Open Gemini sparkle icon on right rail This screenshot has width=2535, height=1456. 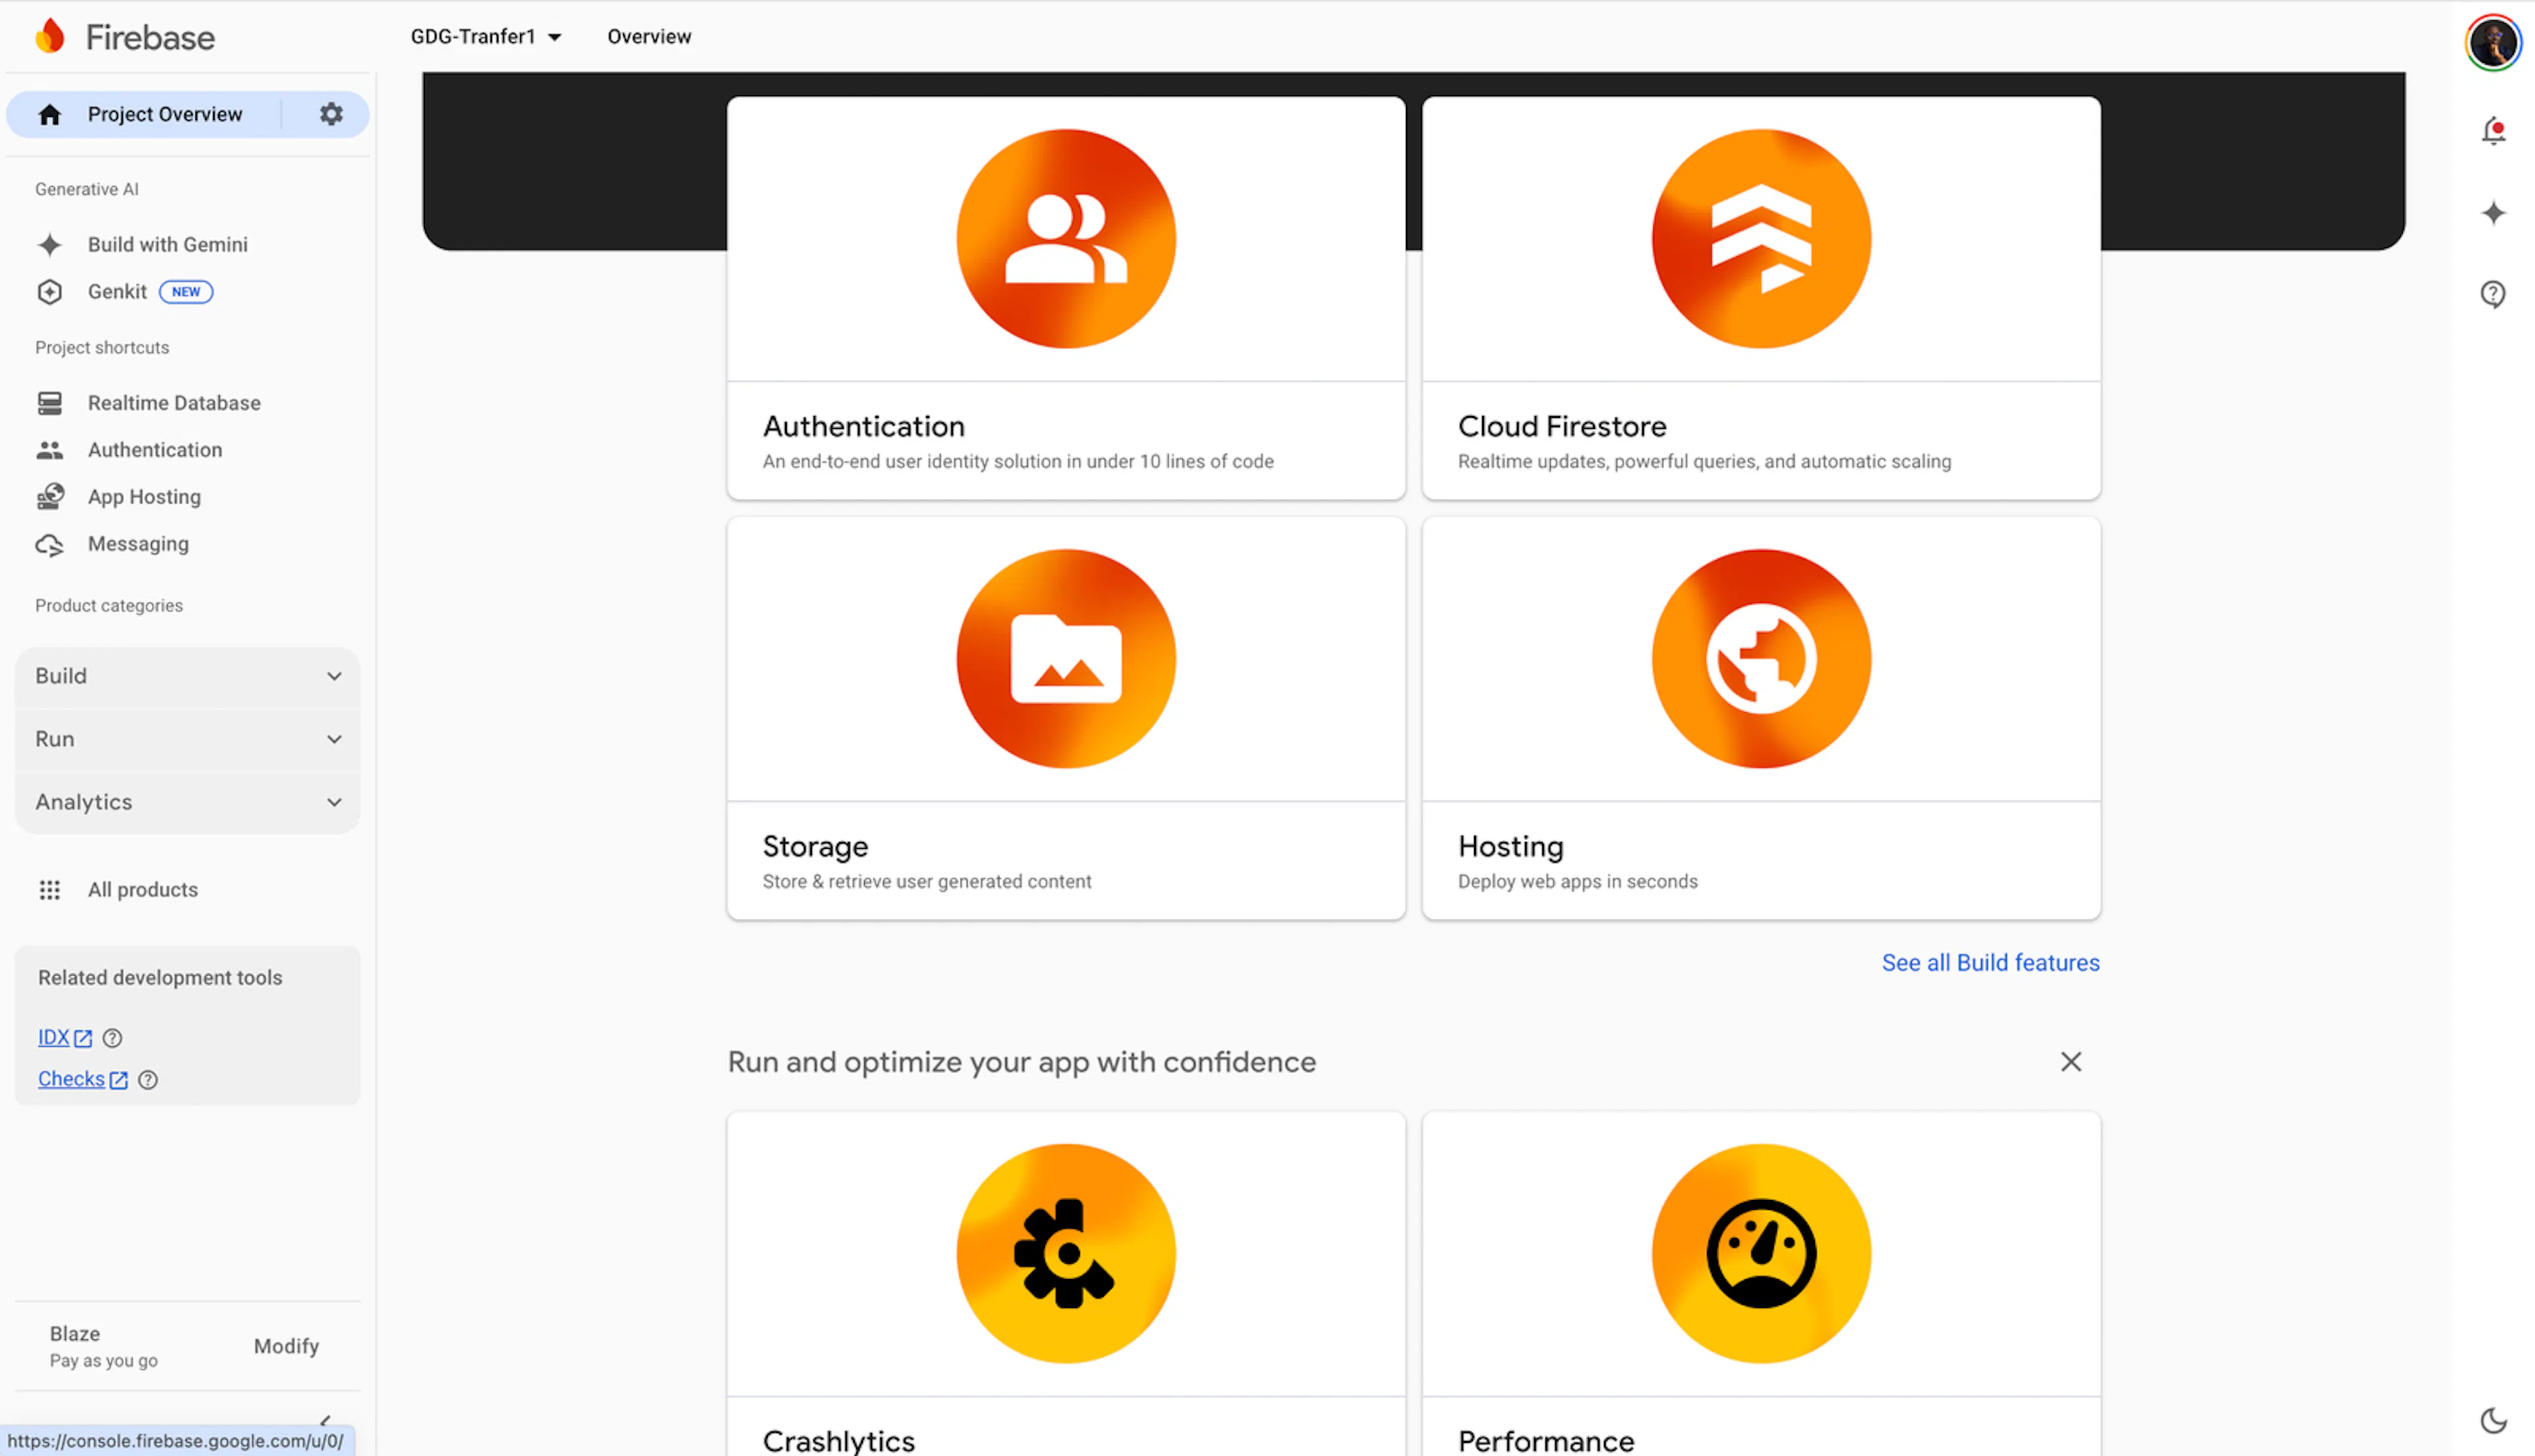[x=2493, y=213]
